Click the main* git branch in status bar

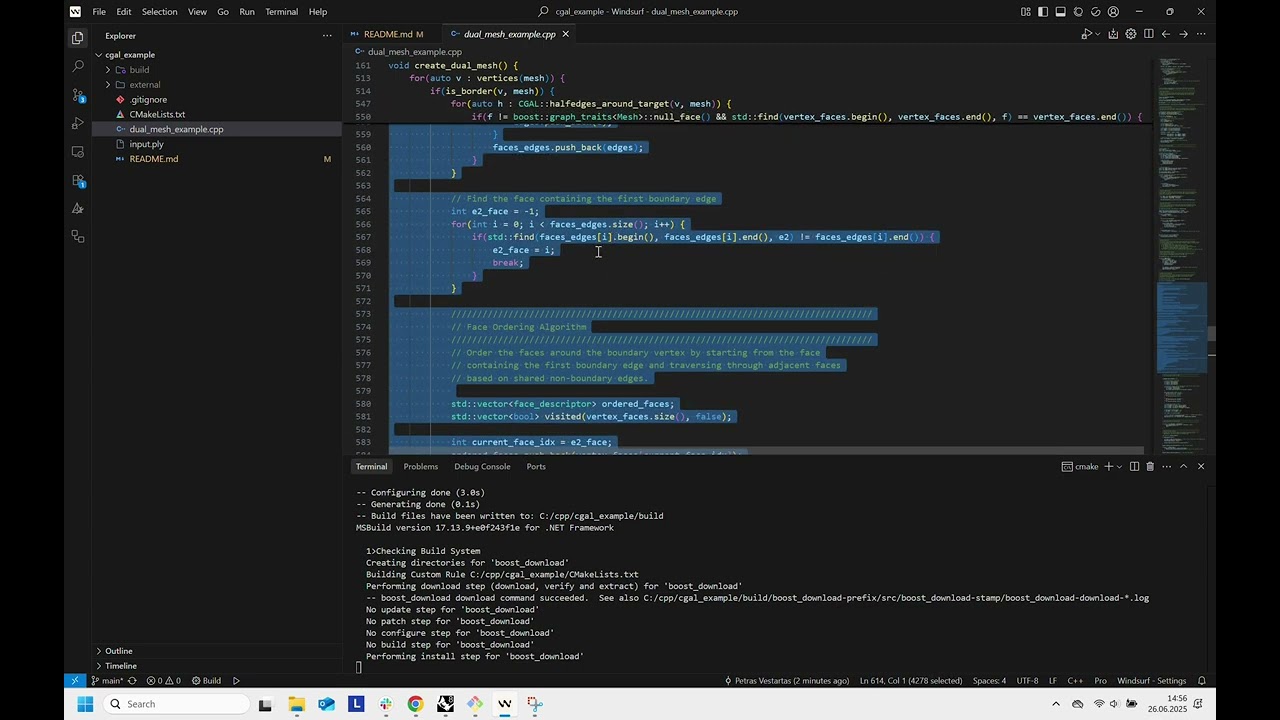pos(106,681)
